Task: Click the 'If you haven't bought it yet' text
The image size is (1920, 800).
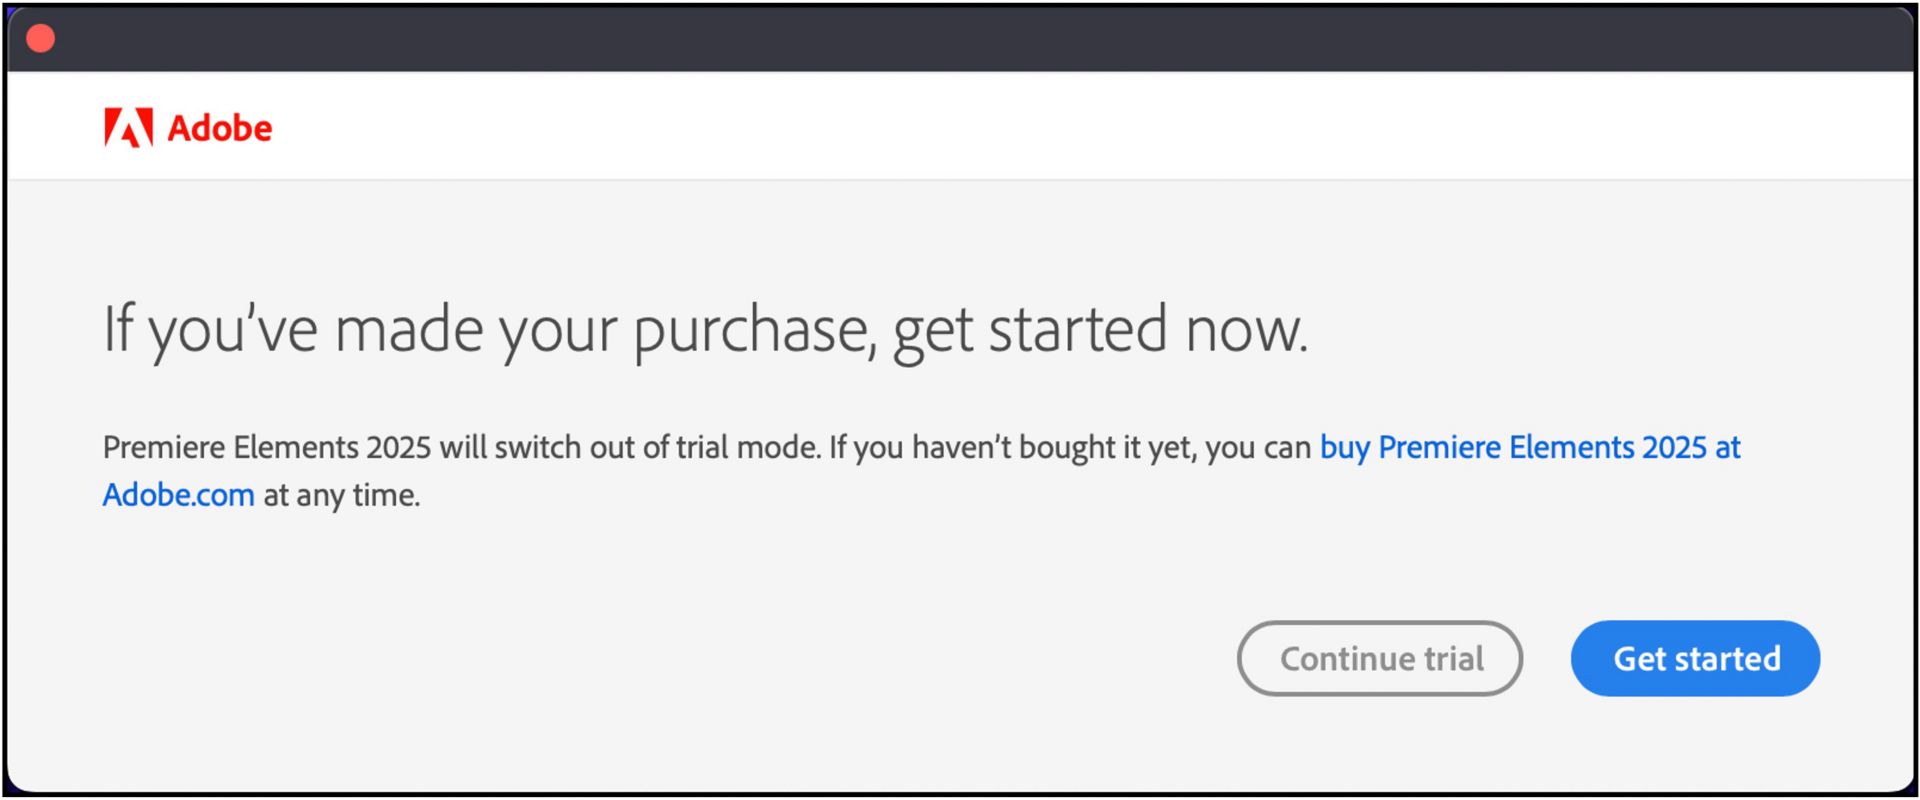Action: (1013, 447)
